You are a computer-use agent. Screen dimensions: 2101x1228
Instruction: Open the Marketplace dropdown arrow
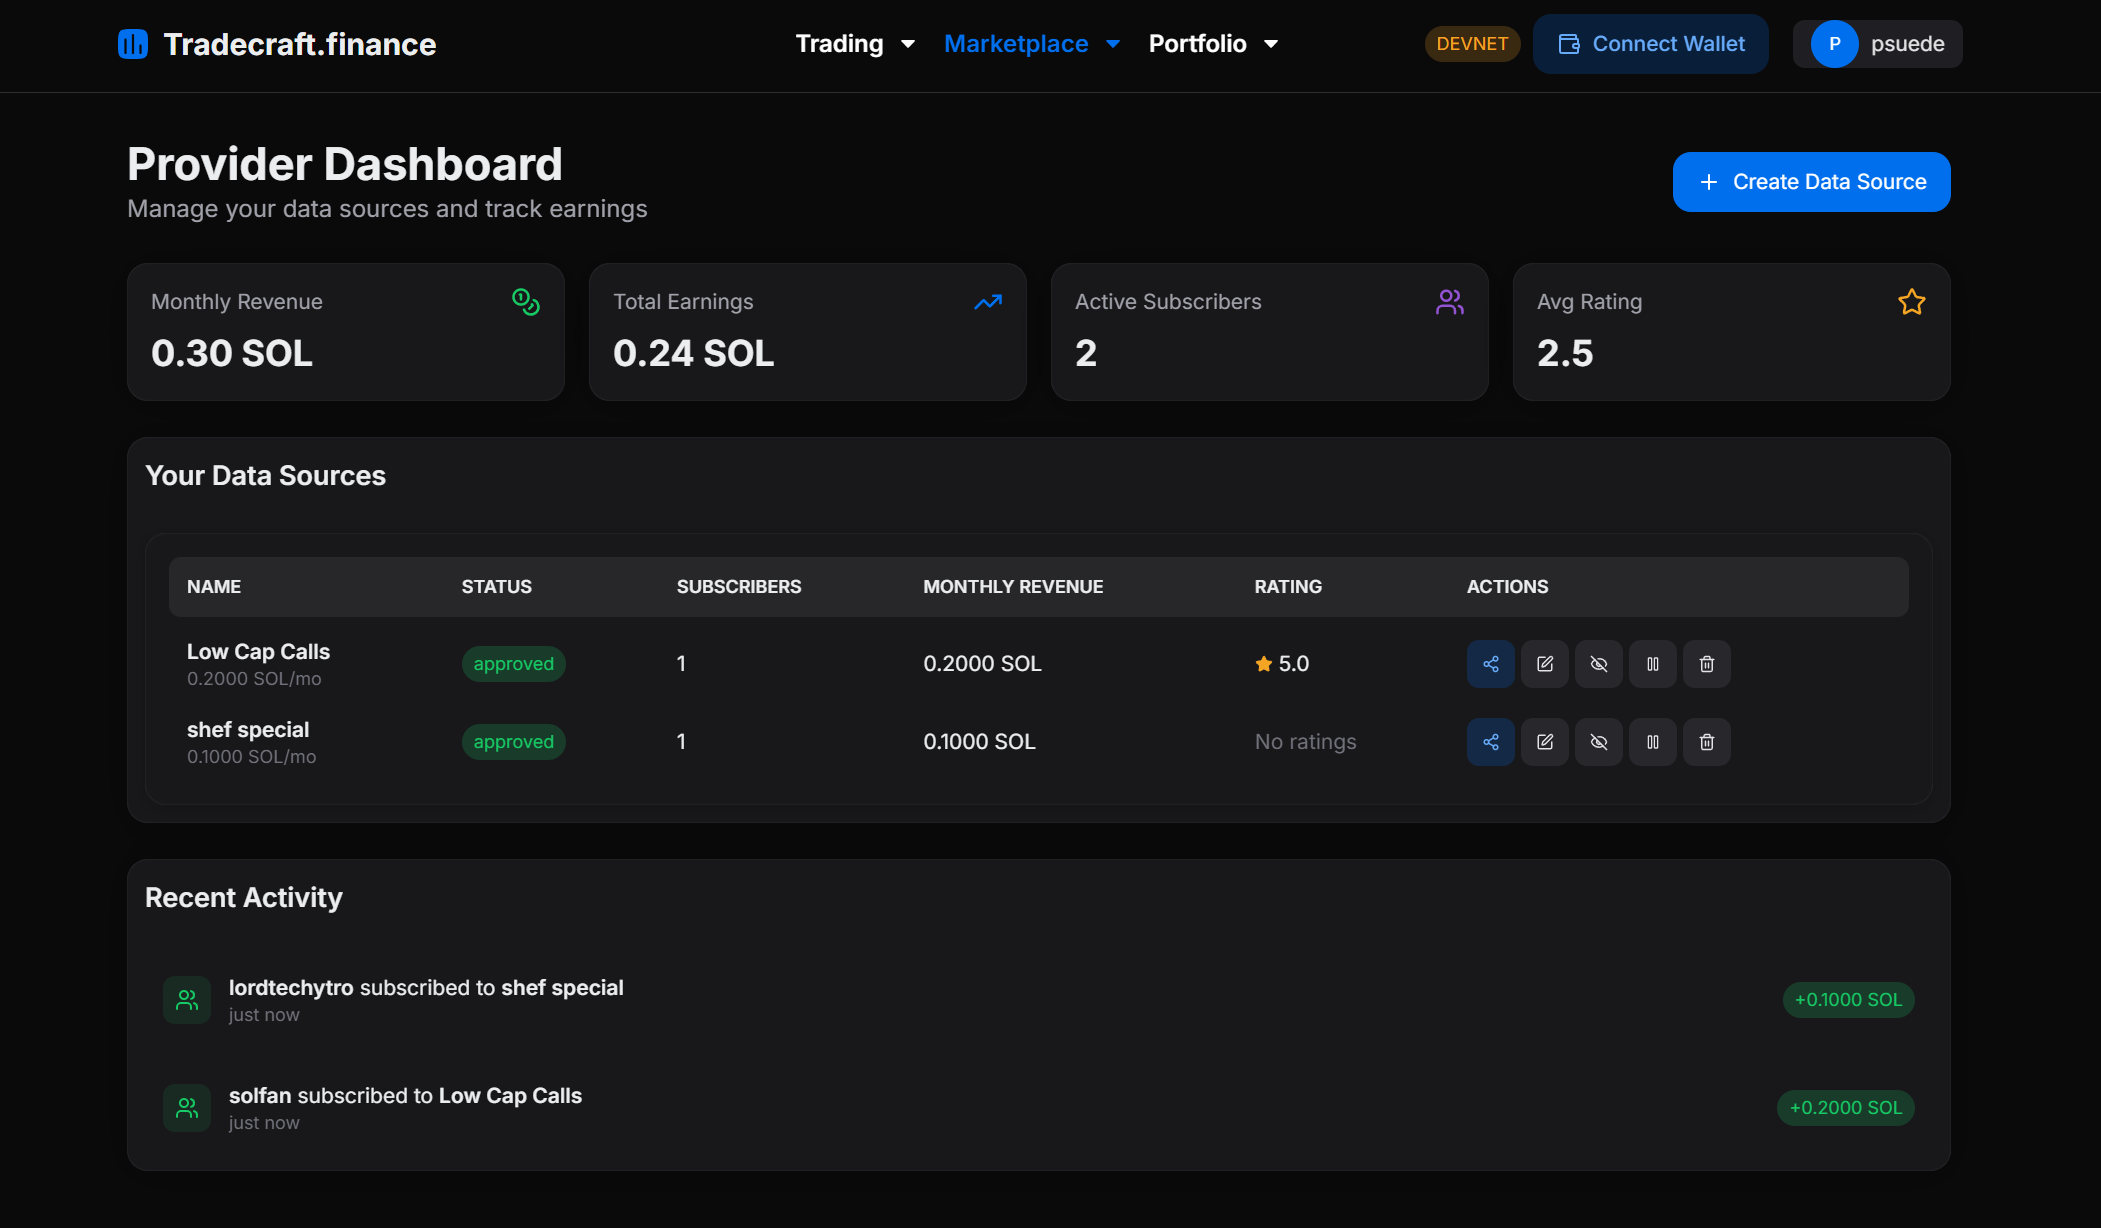1112,44
